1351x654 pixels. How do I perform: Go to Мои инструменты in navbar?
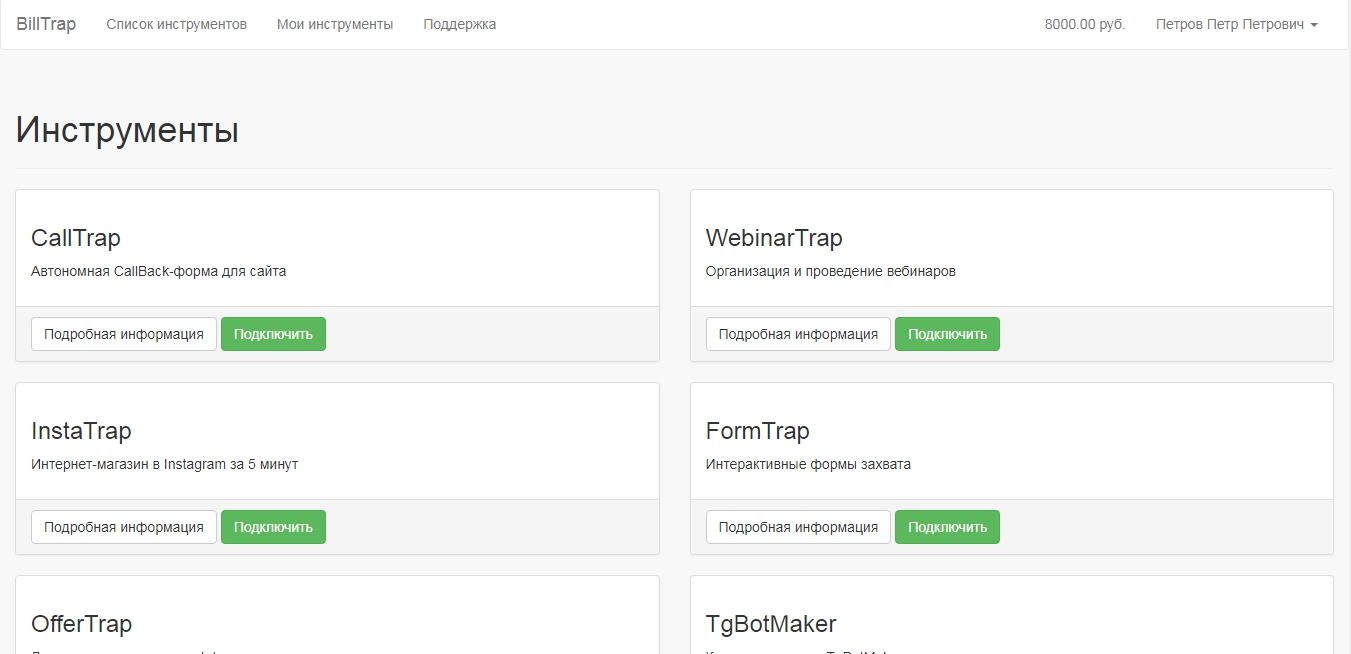click(335, 24)
